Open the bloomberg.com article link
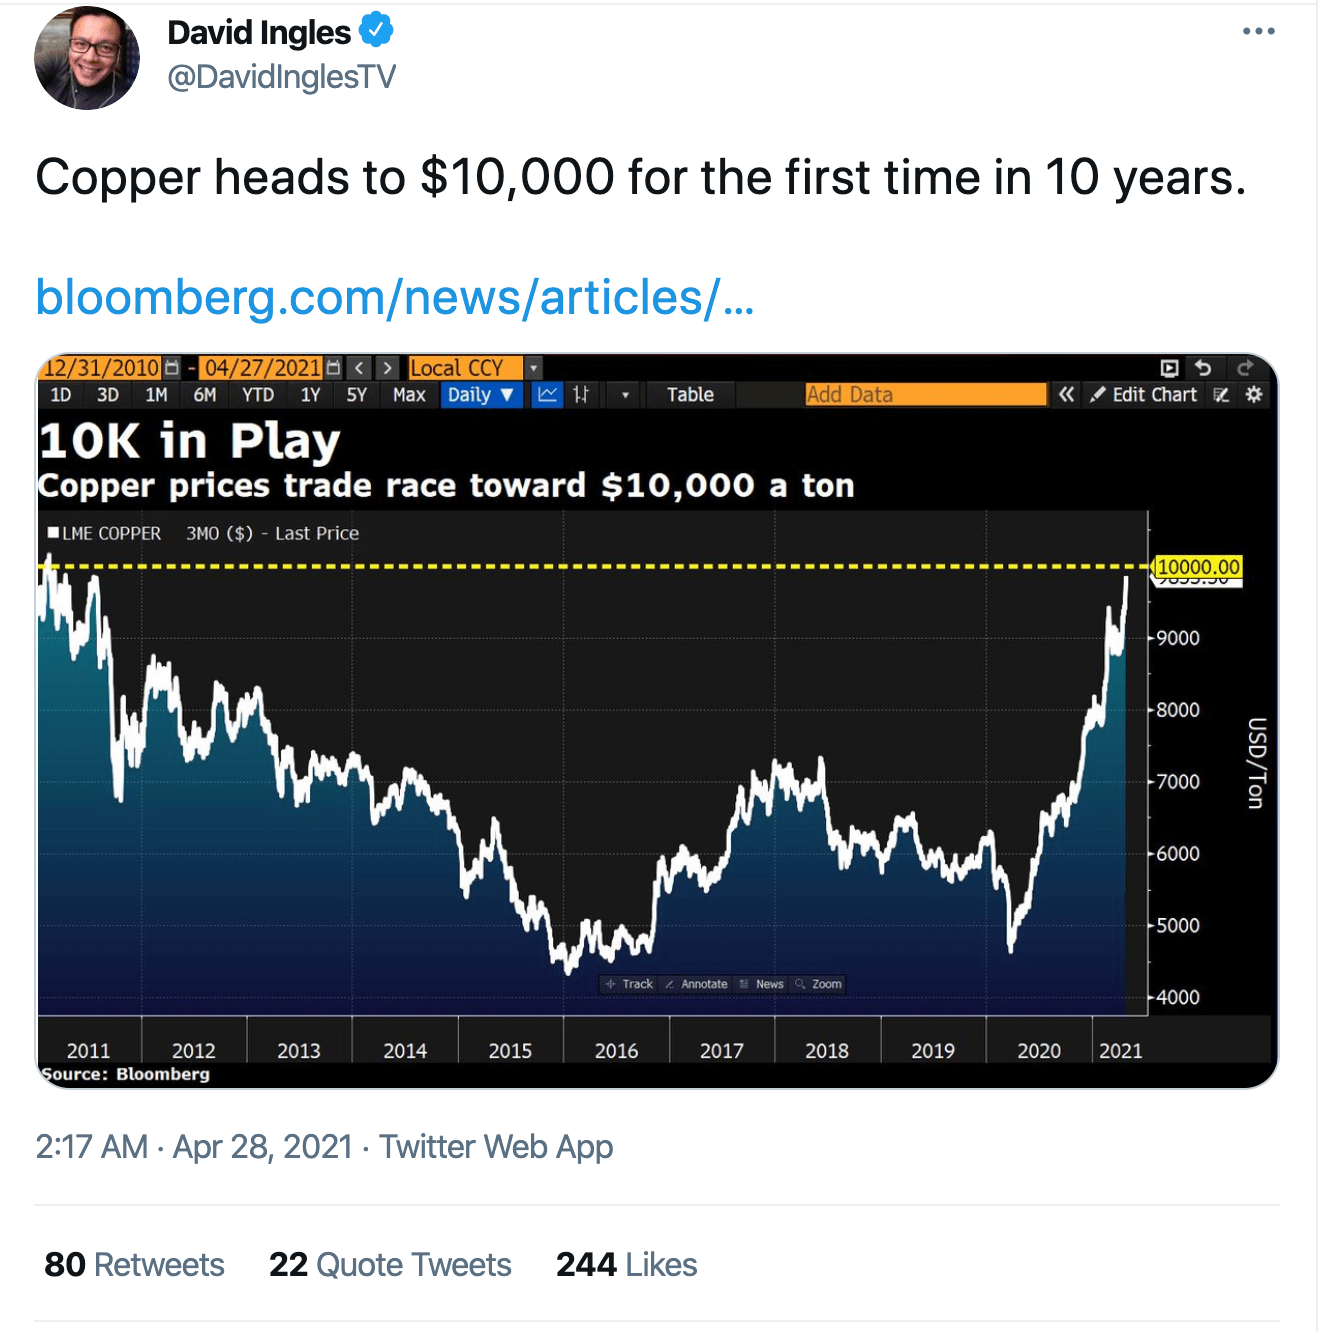The image size is (1320, 1332). click(394, 297)
